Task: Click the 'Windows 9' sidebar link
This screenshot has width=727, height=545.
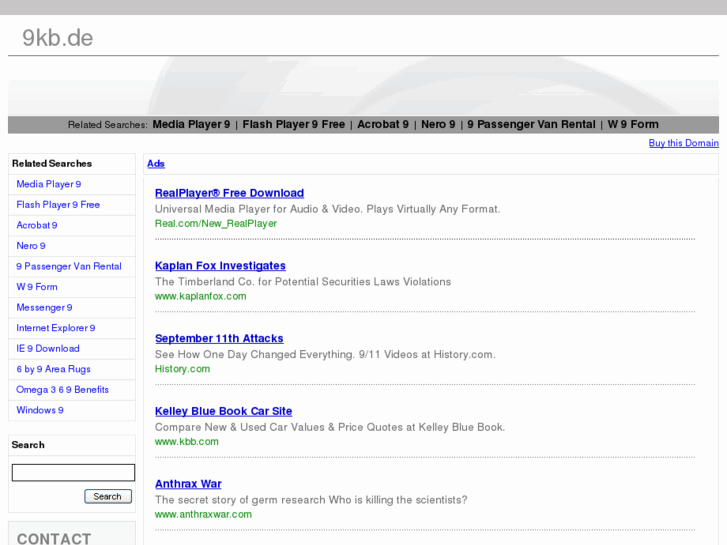Action: pyautogui.click(x=40, y=410)
